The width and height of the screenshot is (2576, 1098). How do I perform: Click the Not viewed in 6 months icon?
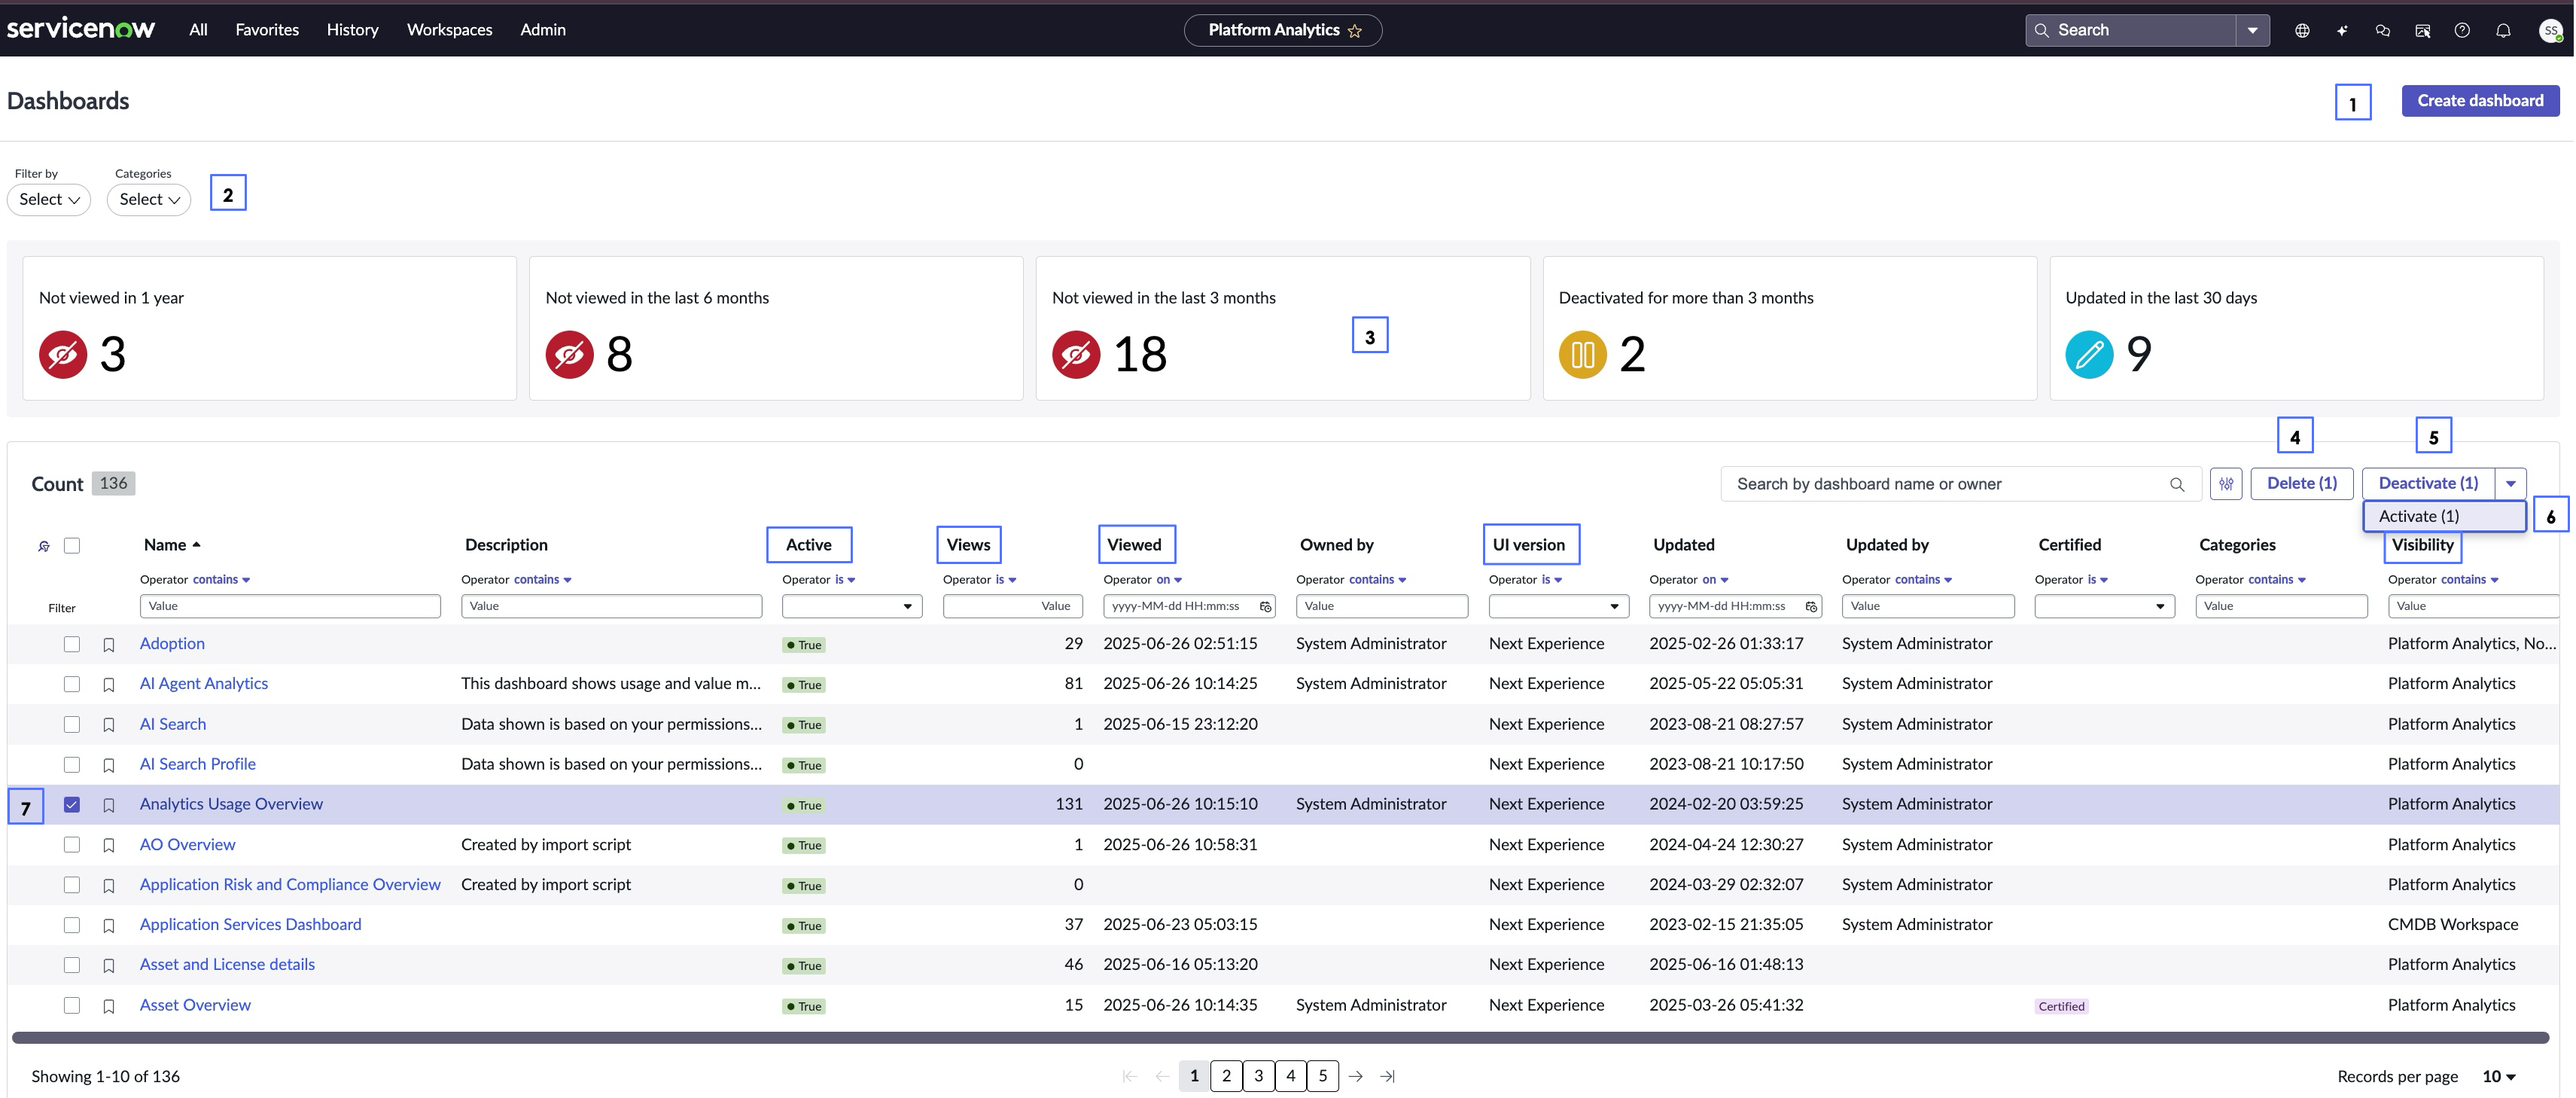coord(570,354)
